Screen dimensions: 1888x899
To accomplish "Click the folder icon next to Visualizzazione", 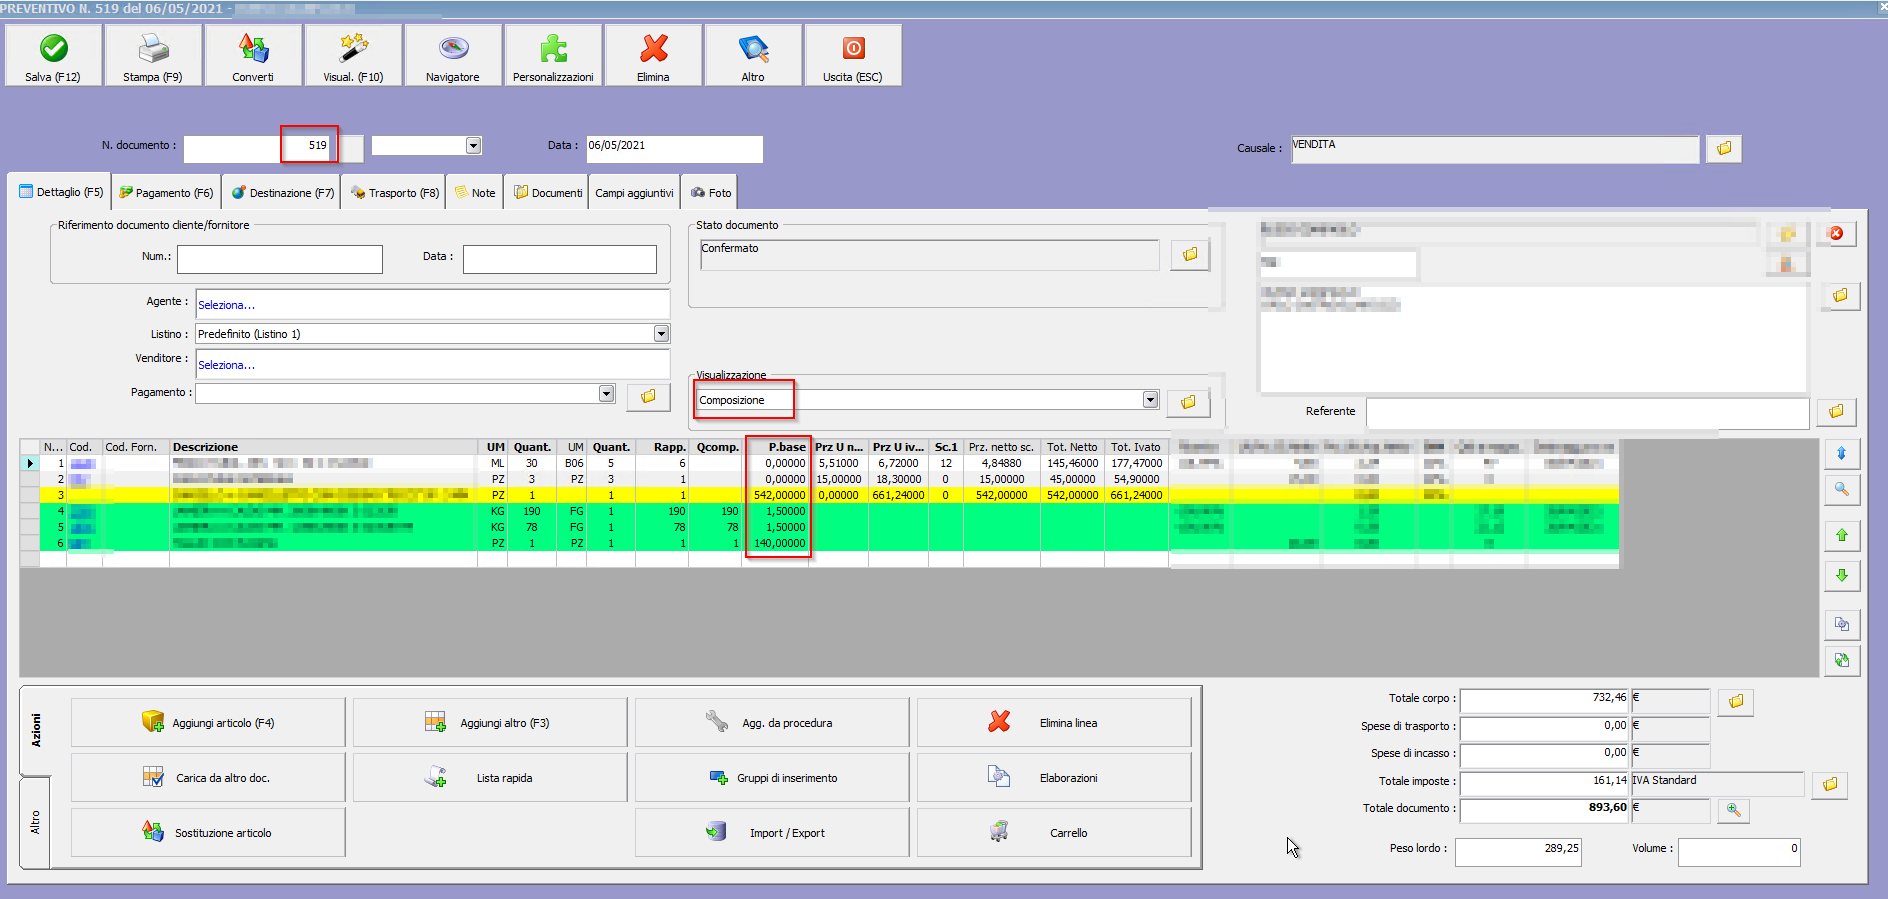I will point(1188,402).
